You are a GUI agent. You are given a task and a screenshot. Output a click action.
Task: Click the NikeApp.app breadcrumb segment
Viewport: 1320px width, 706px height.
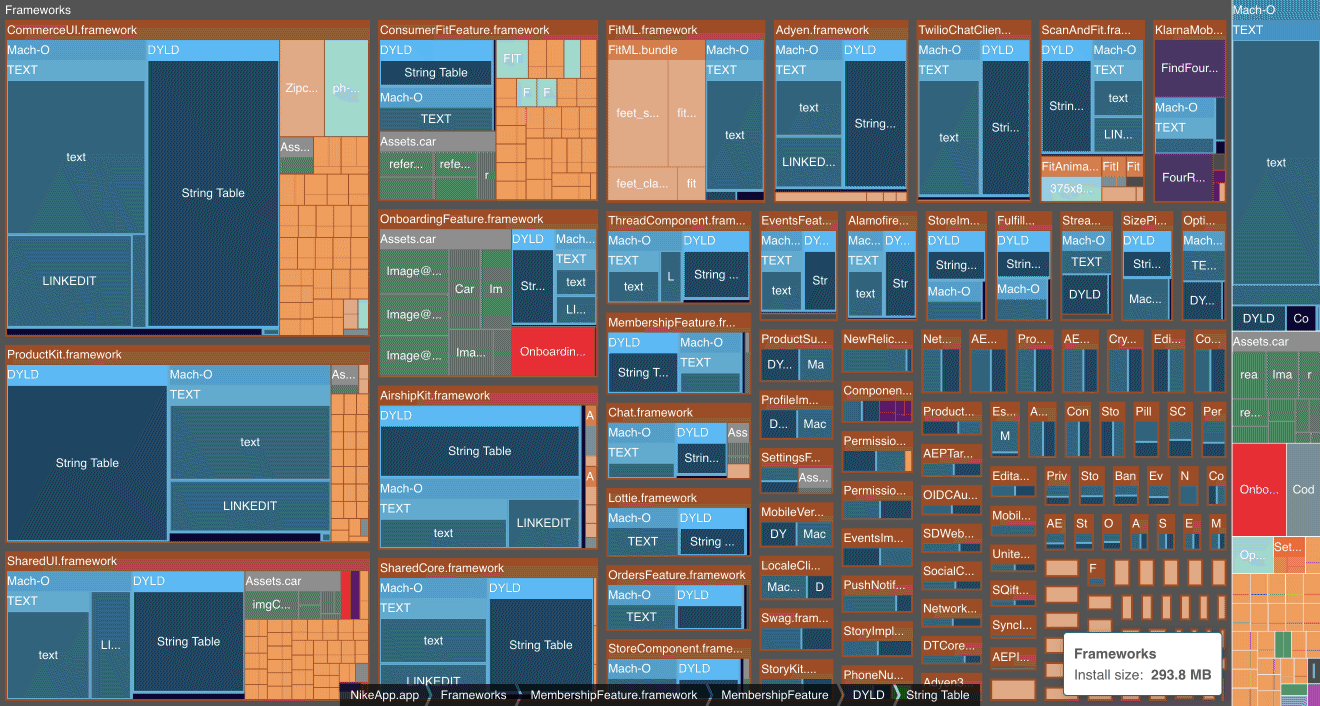pos(384,695)
